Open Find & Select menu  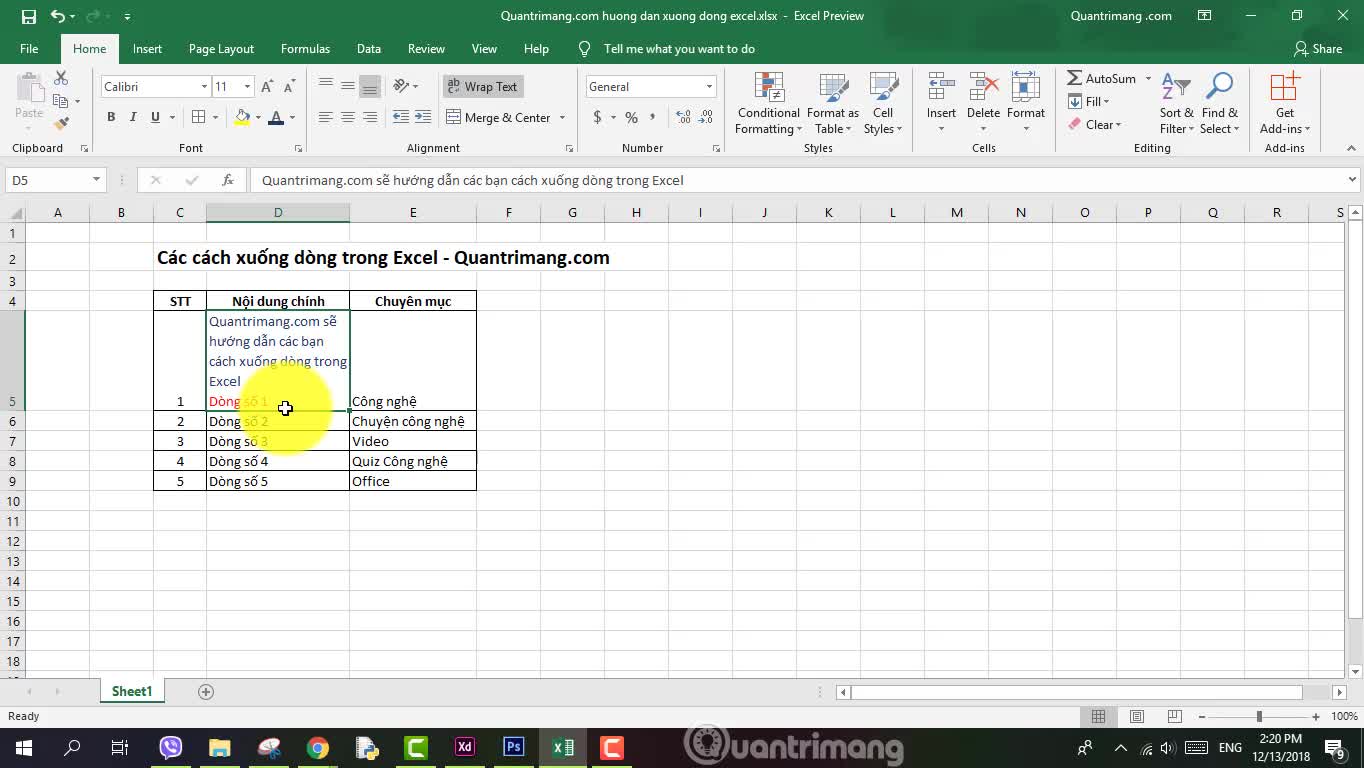coord(1220,103)
